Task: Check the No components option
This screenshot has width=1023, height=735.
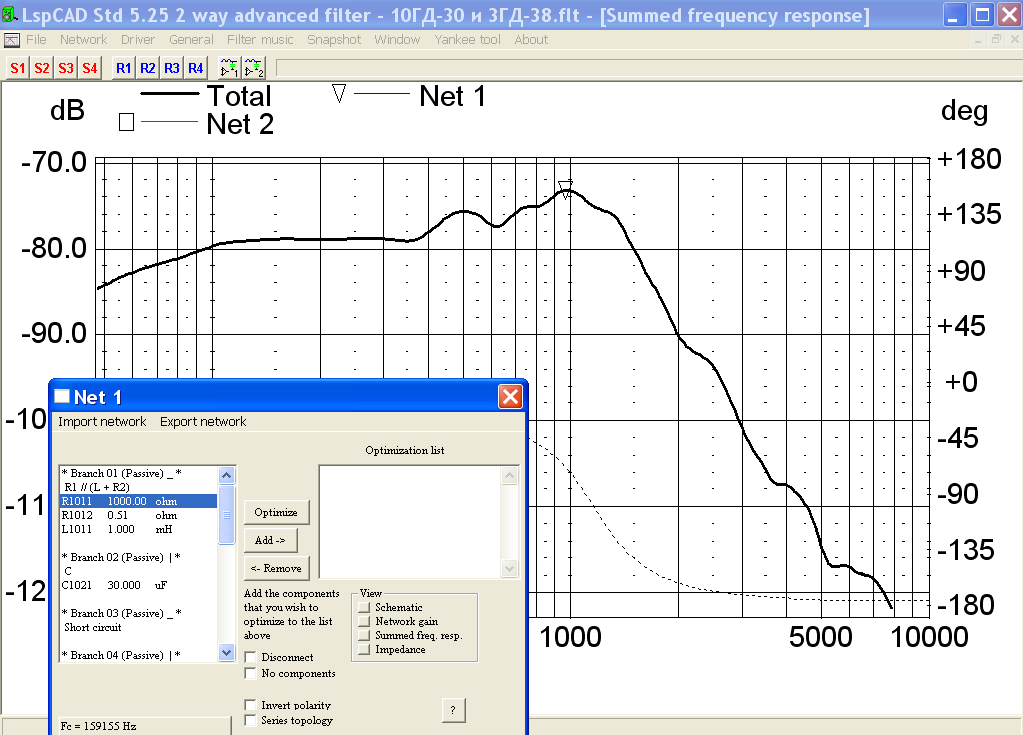Action: pyautogui.click(x=250, y=673)
